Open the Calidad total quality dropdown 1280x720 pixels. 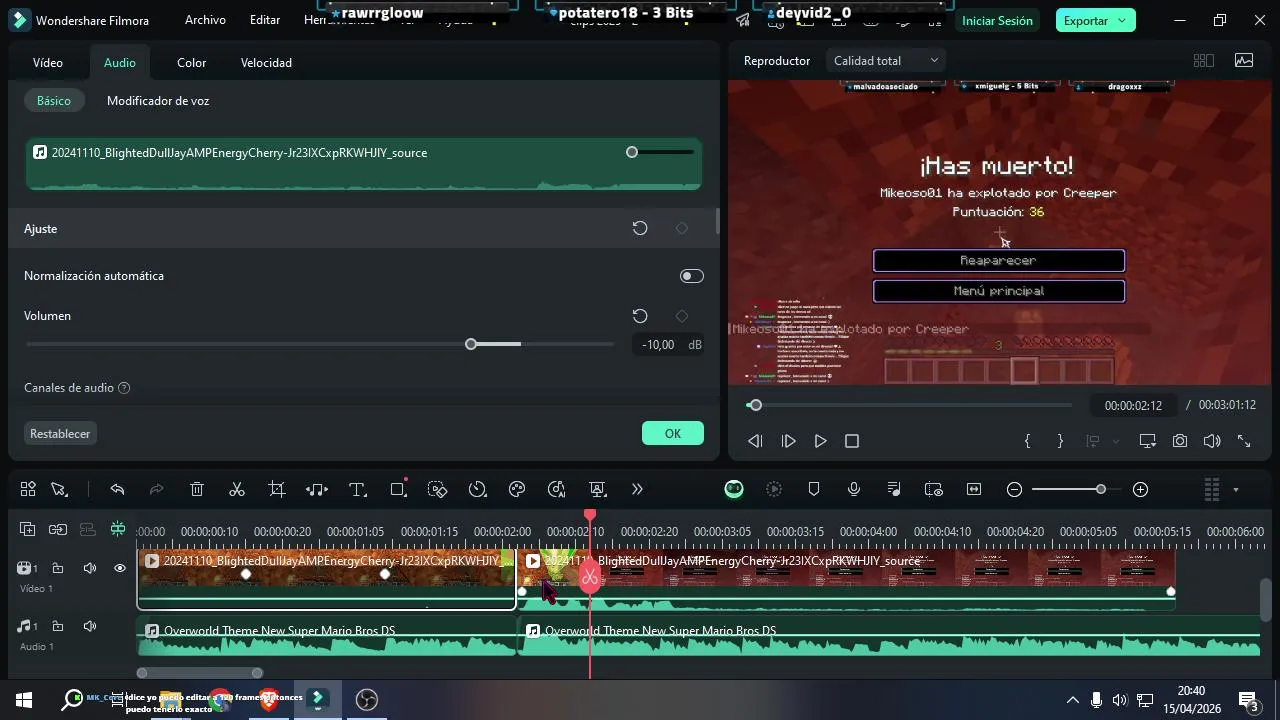886,61
